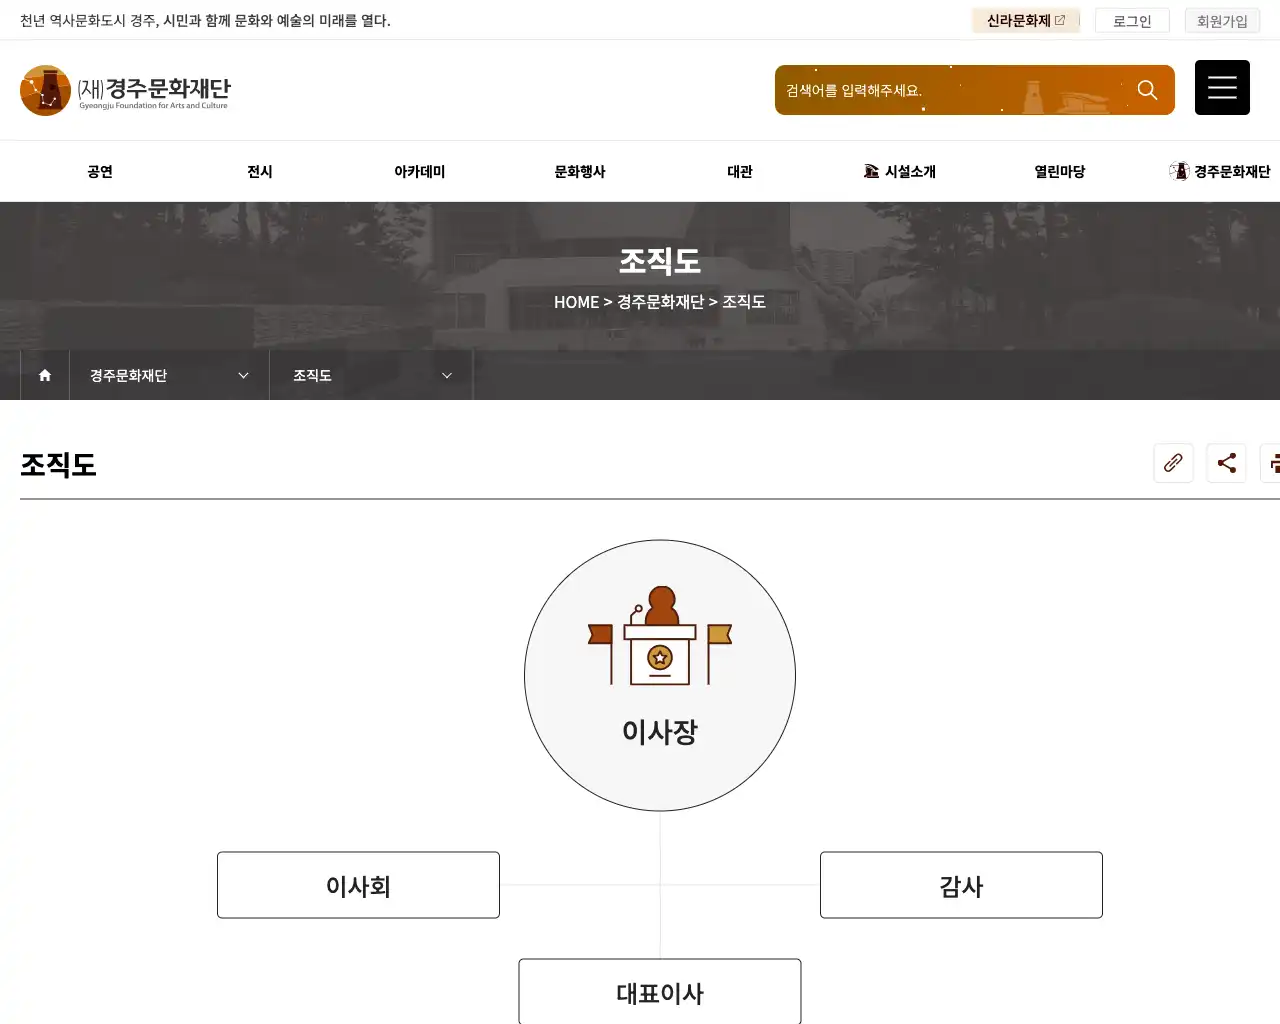
Task: Click the 로그인 button
Action: [x=1132, y=20]
